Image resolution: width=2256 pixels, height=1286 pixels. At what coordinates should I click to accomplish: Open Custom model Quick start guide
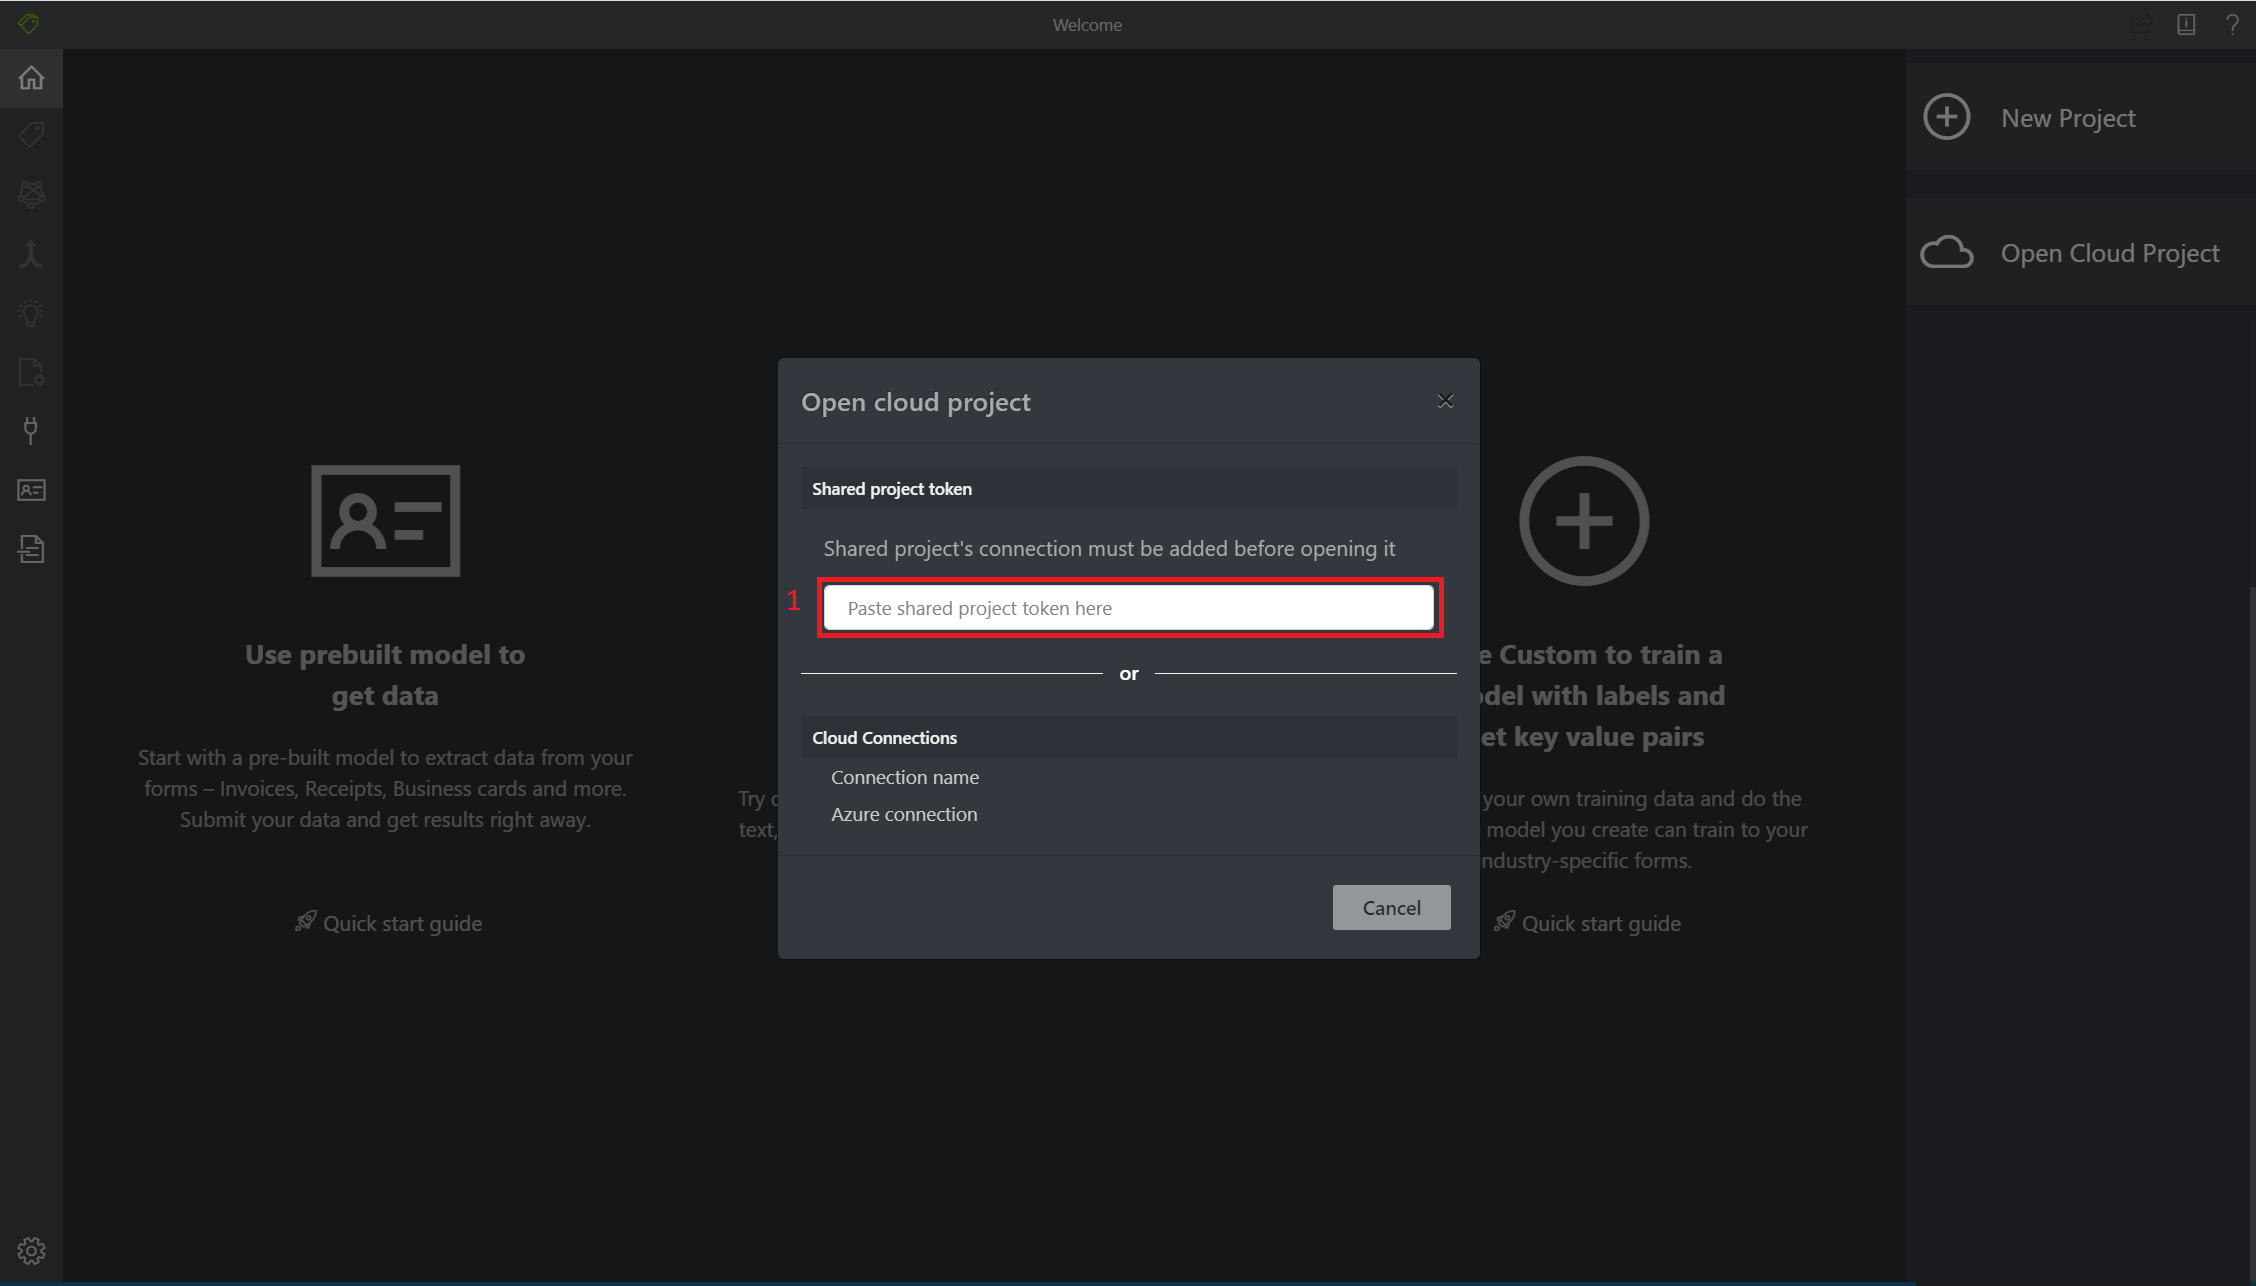(1600, 923)
